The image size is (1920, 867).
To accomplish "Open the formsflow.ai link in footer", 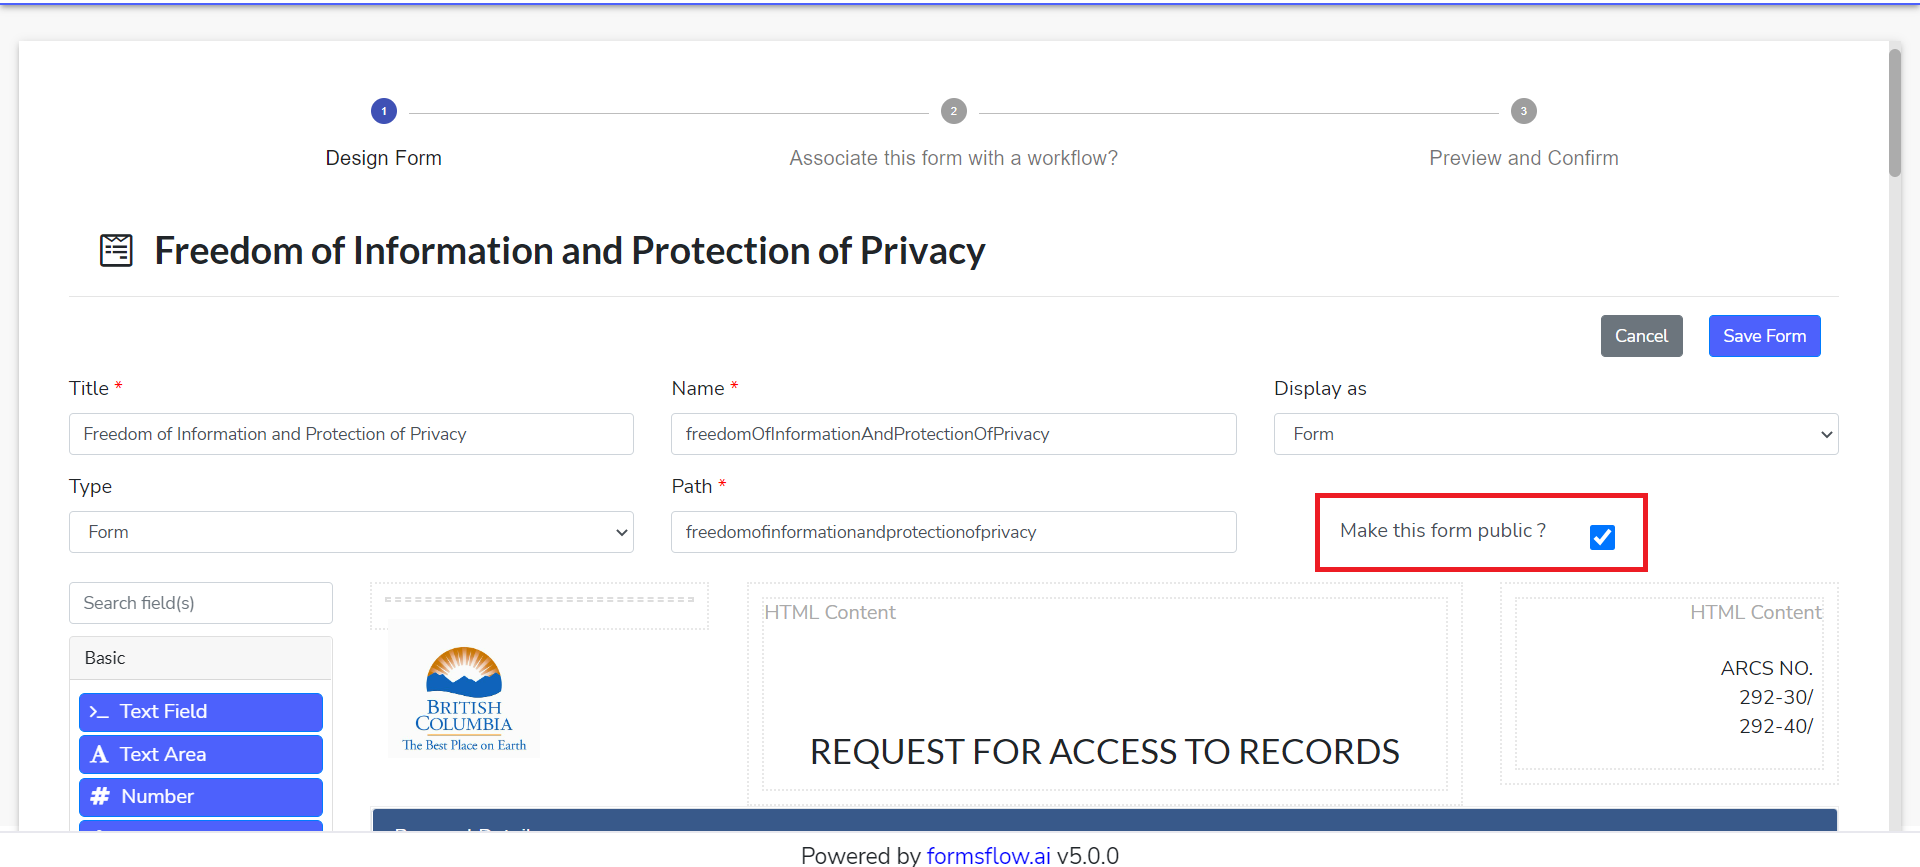I will pyautogui.click(x=989, y=855).
